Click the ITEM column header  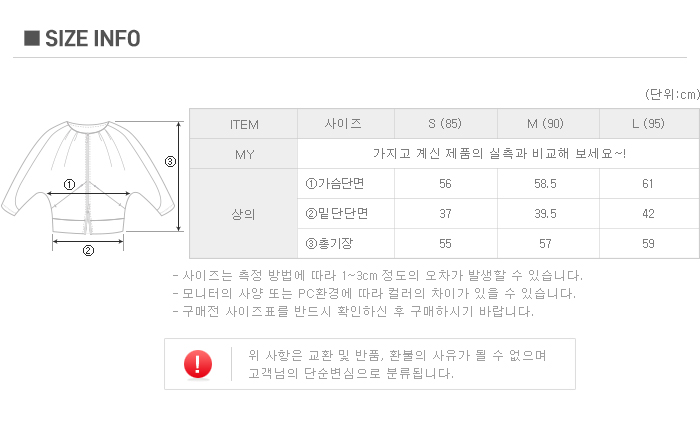(x=244, y=125)
